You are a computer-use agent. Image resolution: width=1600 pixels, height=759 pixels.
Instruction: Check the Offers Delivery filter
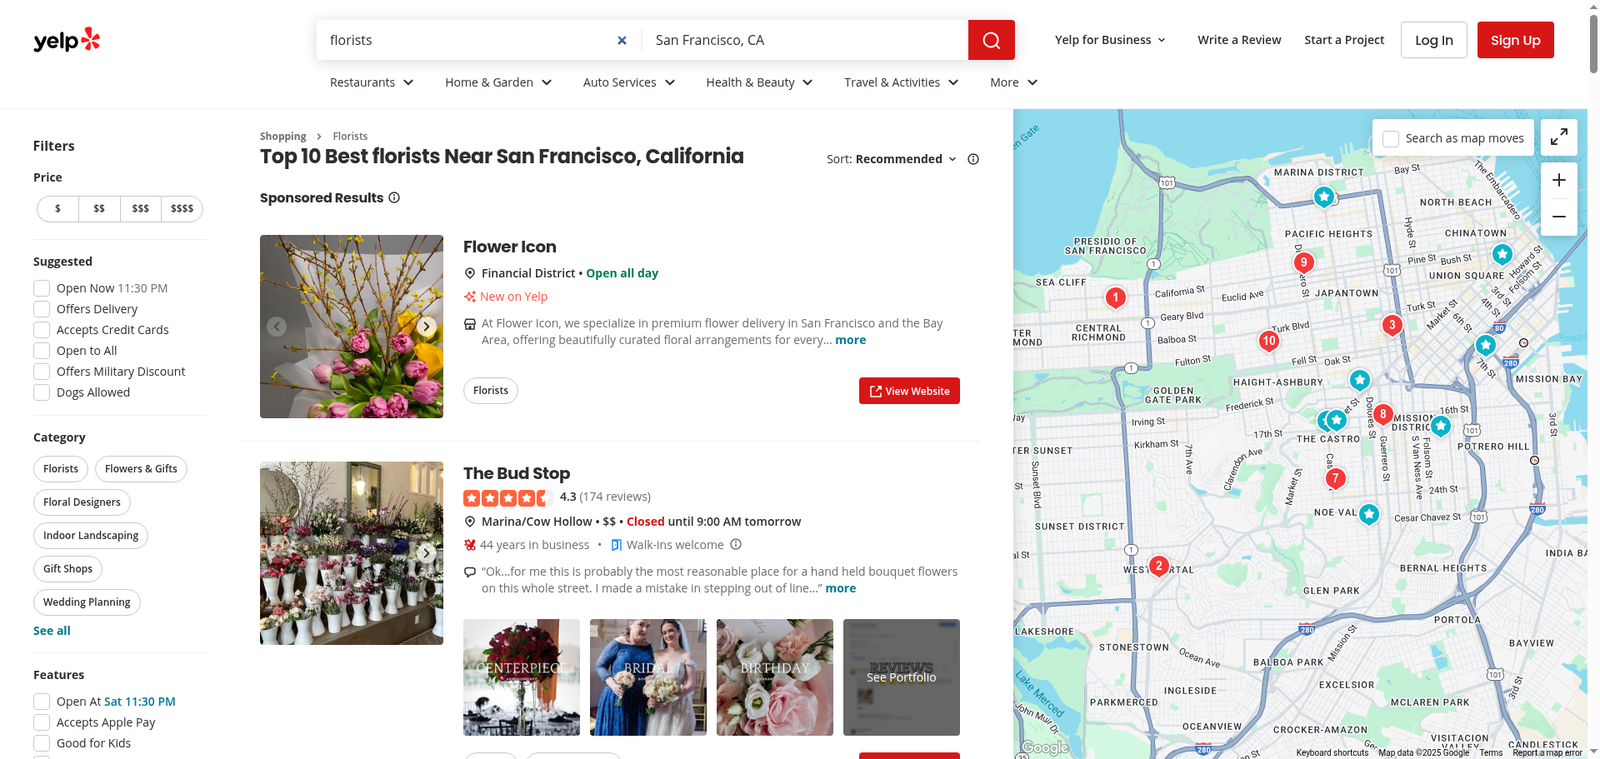[42, 309]
